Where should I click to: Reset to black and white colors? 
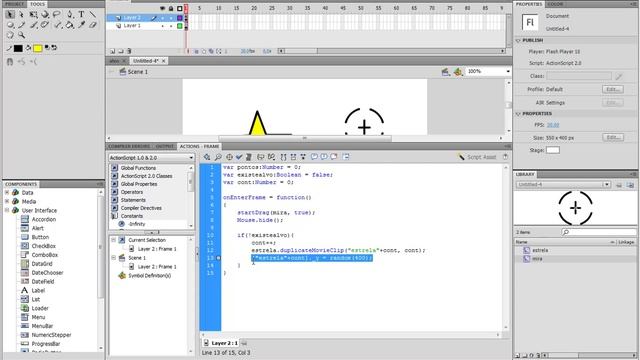click(x=47, y=48)
